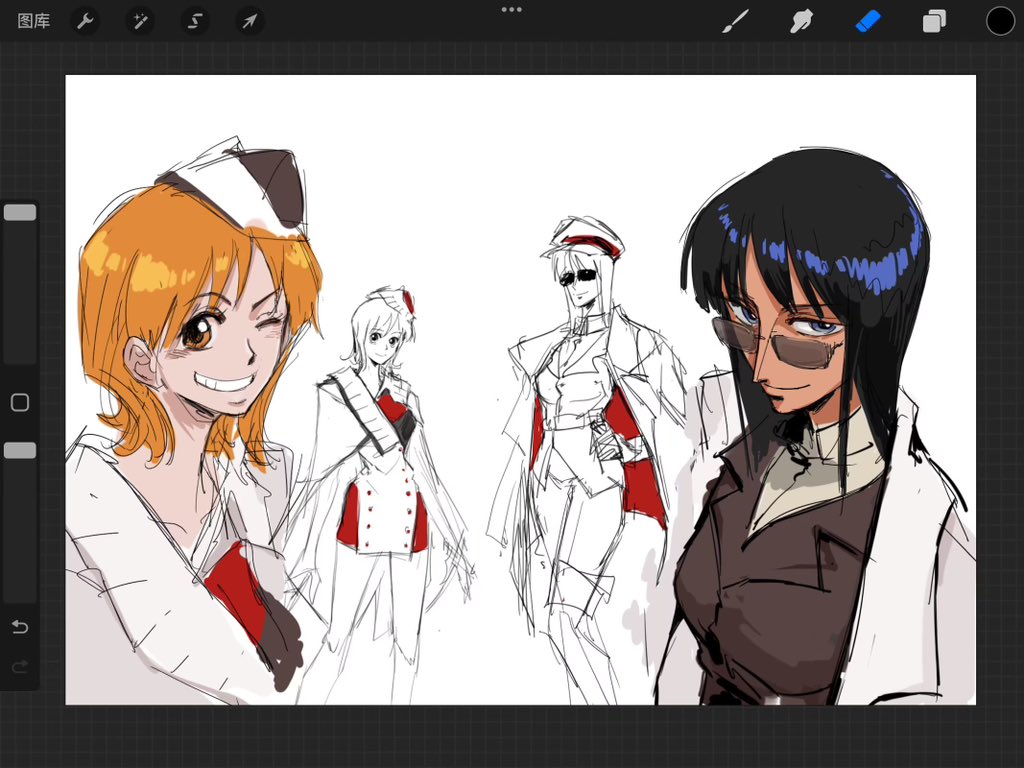Open the Layers panel

click(x=934, y=21)
